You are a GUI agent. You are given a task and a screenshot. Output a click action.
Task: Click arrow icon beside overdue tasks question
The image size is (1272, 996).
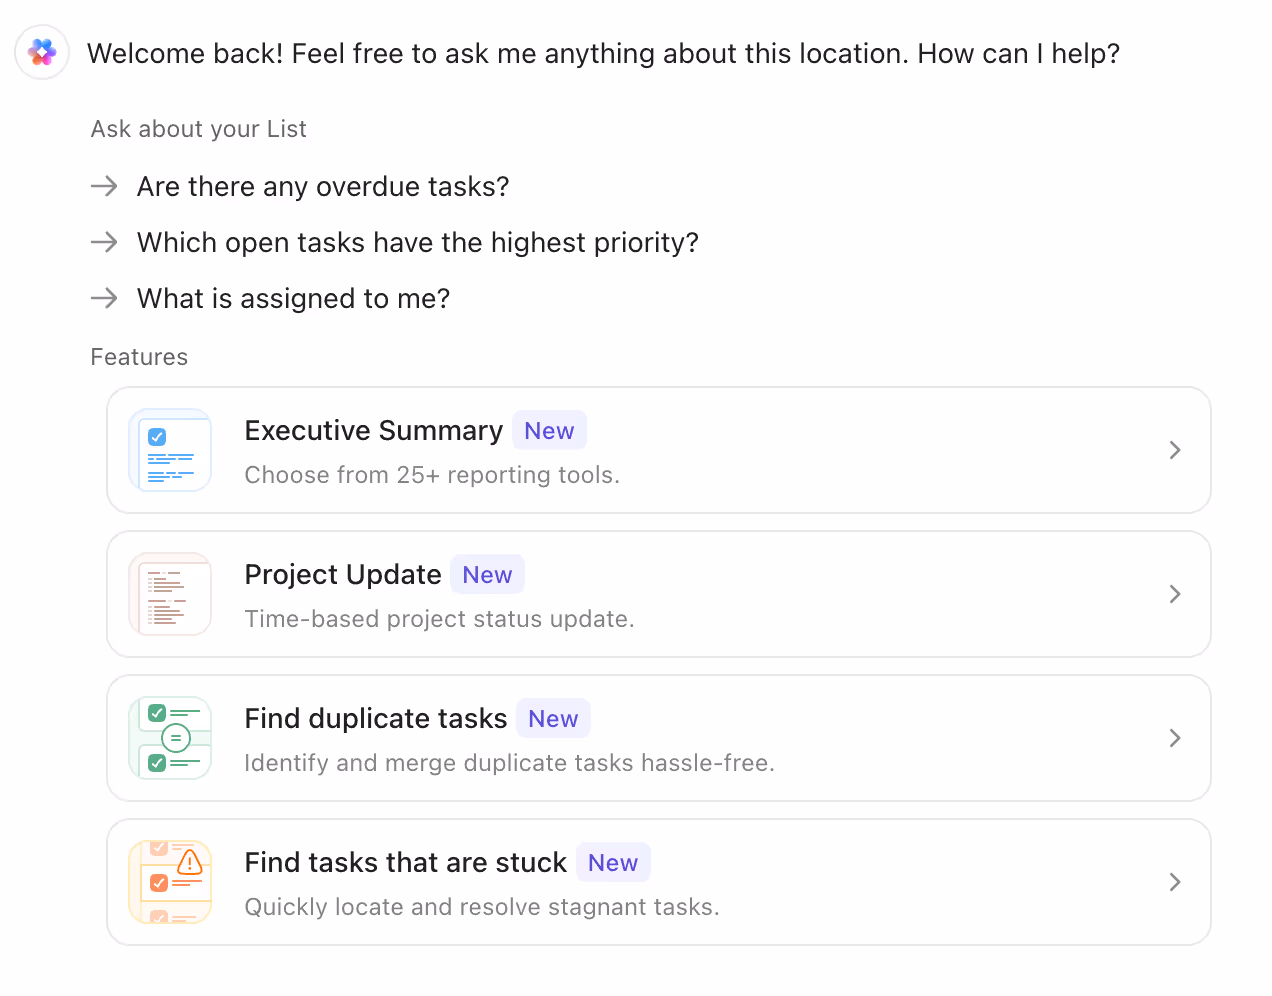104,186
